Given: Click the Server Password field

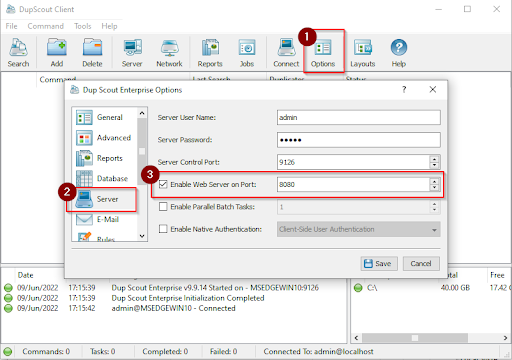Looking at the screenshot, I should tap(359, 140).
